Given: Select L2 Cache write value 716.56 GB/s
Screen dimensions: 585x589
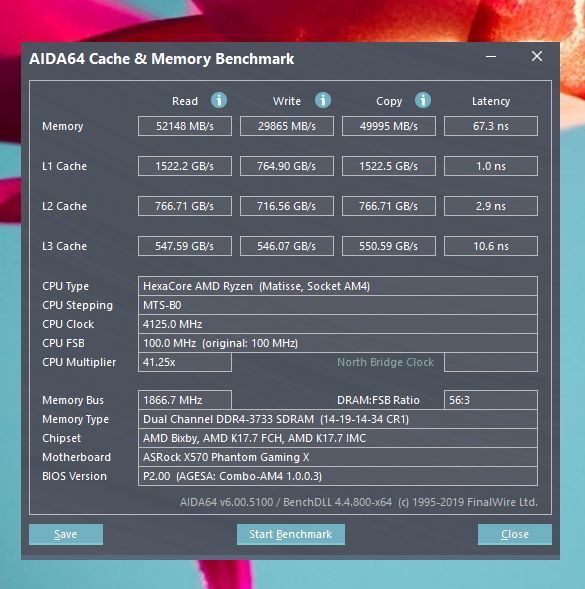Looking at the screenshot, I should coord(287,206).
